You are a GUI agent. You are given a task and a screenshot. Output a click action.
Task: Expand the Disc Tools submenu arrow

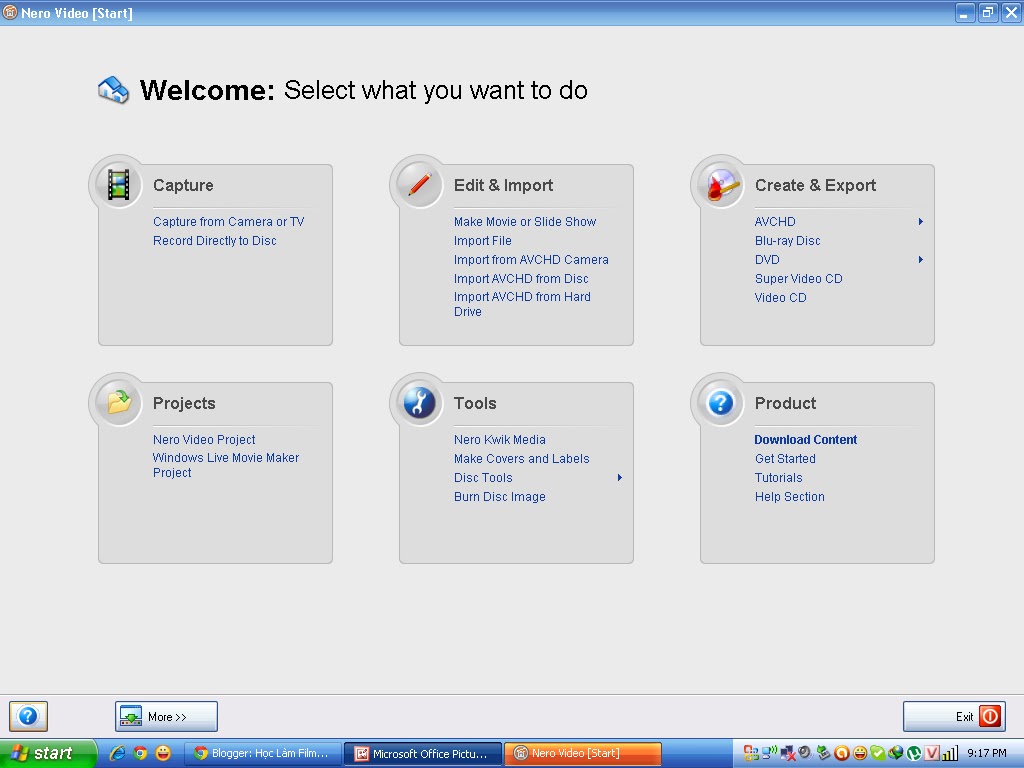tap(620, 477)
